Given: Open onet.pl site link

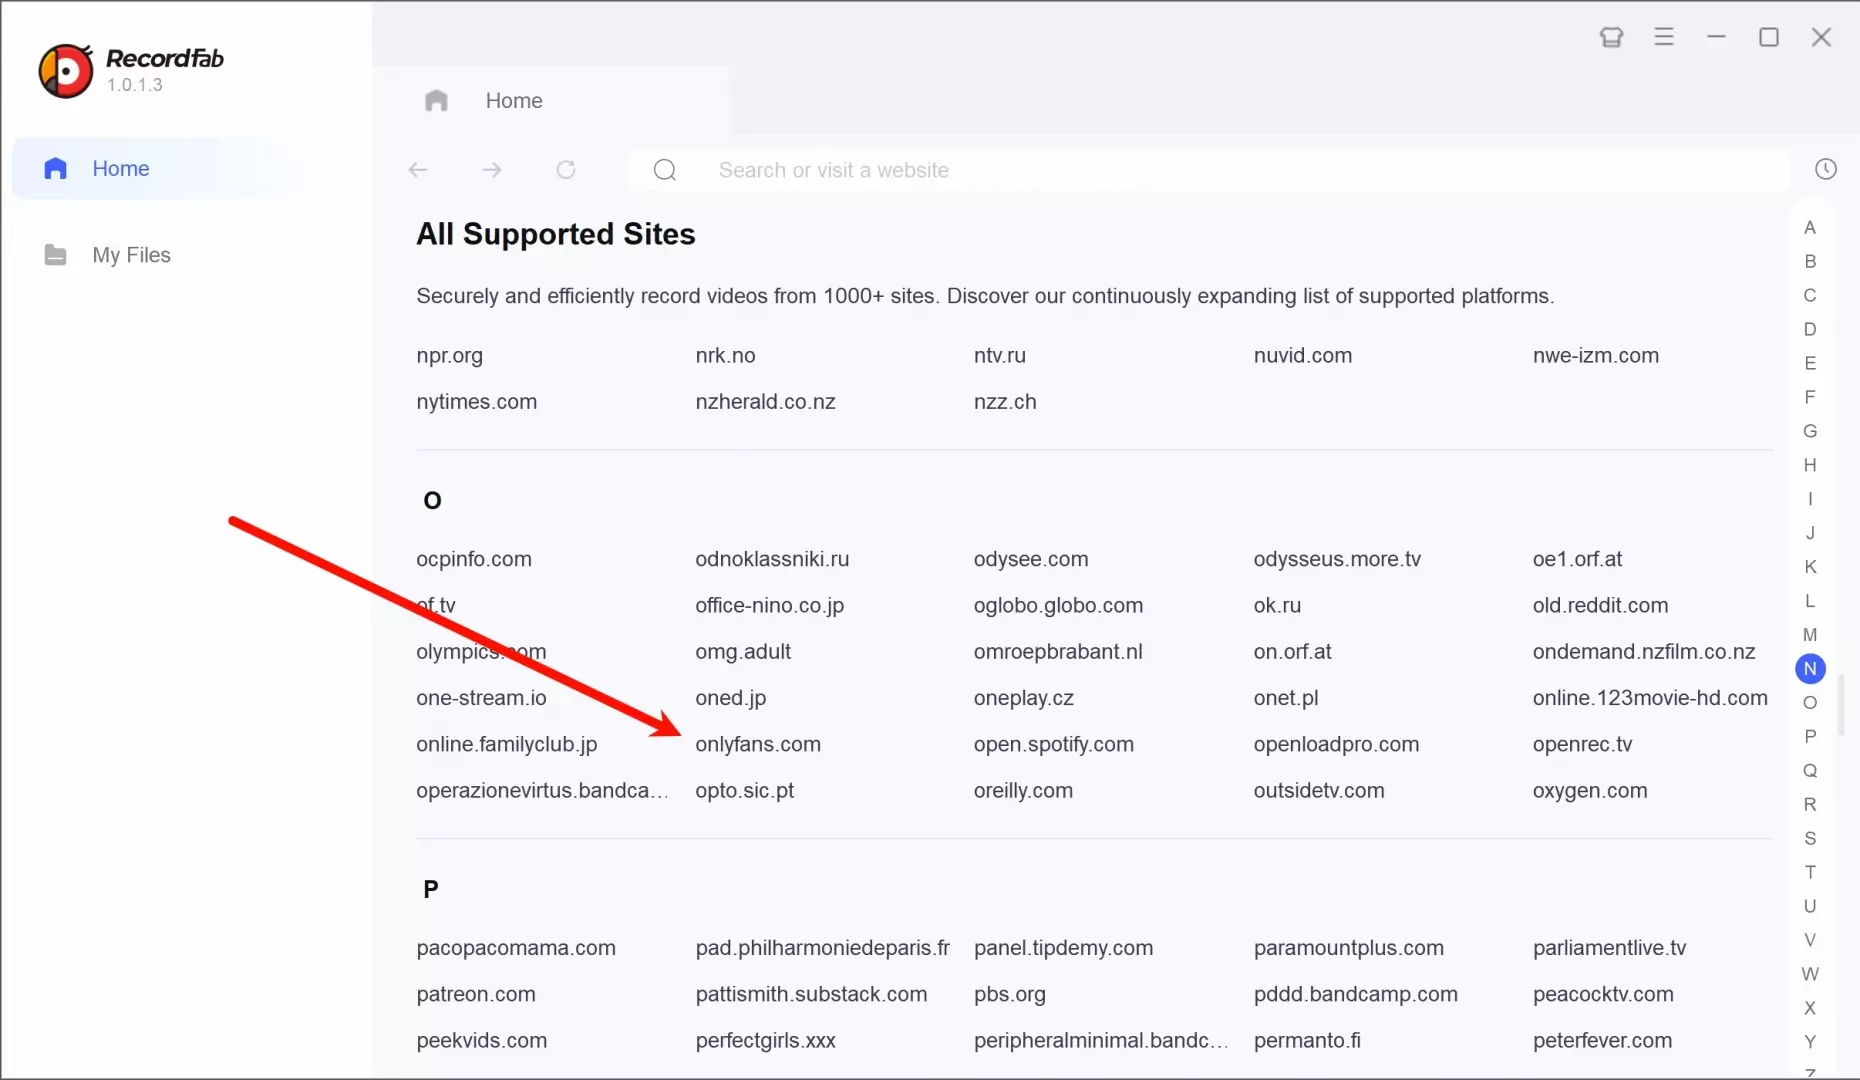Looking at the screenshot, I should click(x=1286, y=698).
